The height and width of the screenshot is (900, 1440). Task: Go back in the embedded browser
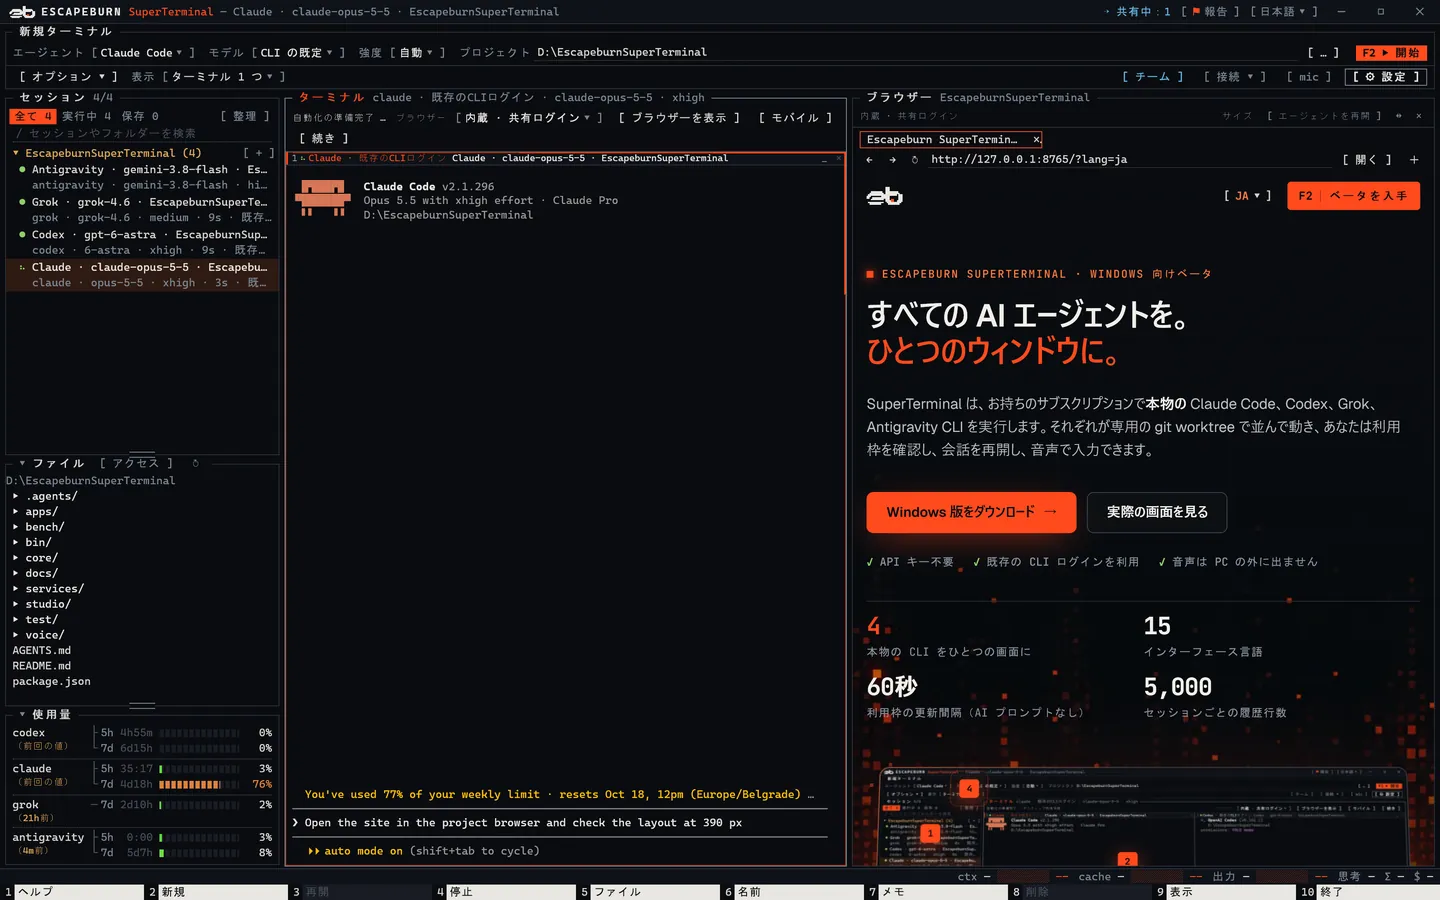click(x=869, y=160)
